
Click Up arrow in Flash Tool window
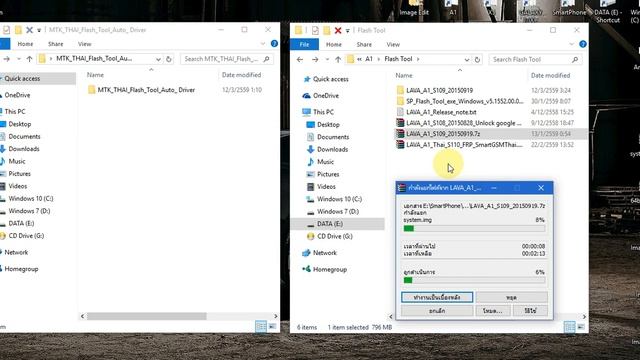click(x=338, y=60)
